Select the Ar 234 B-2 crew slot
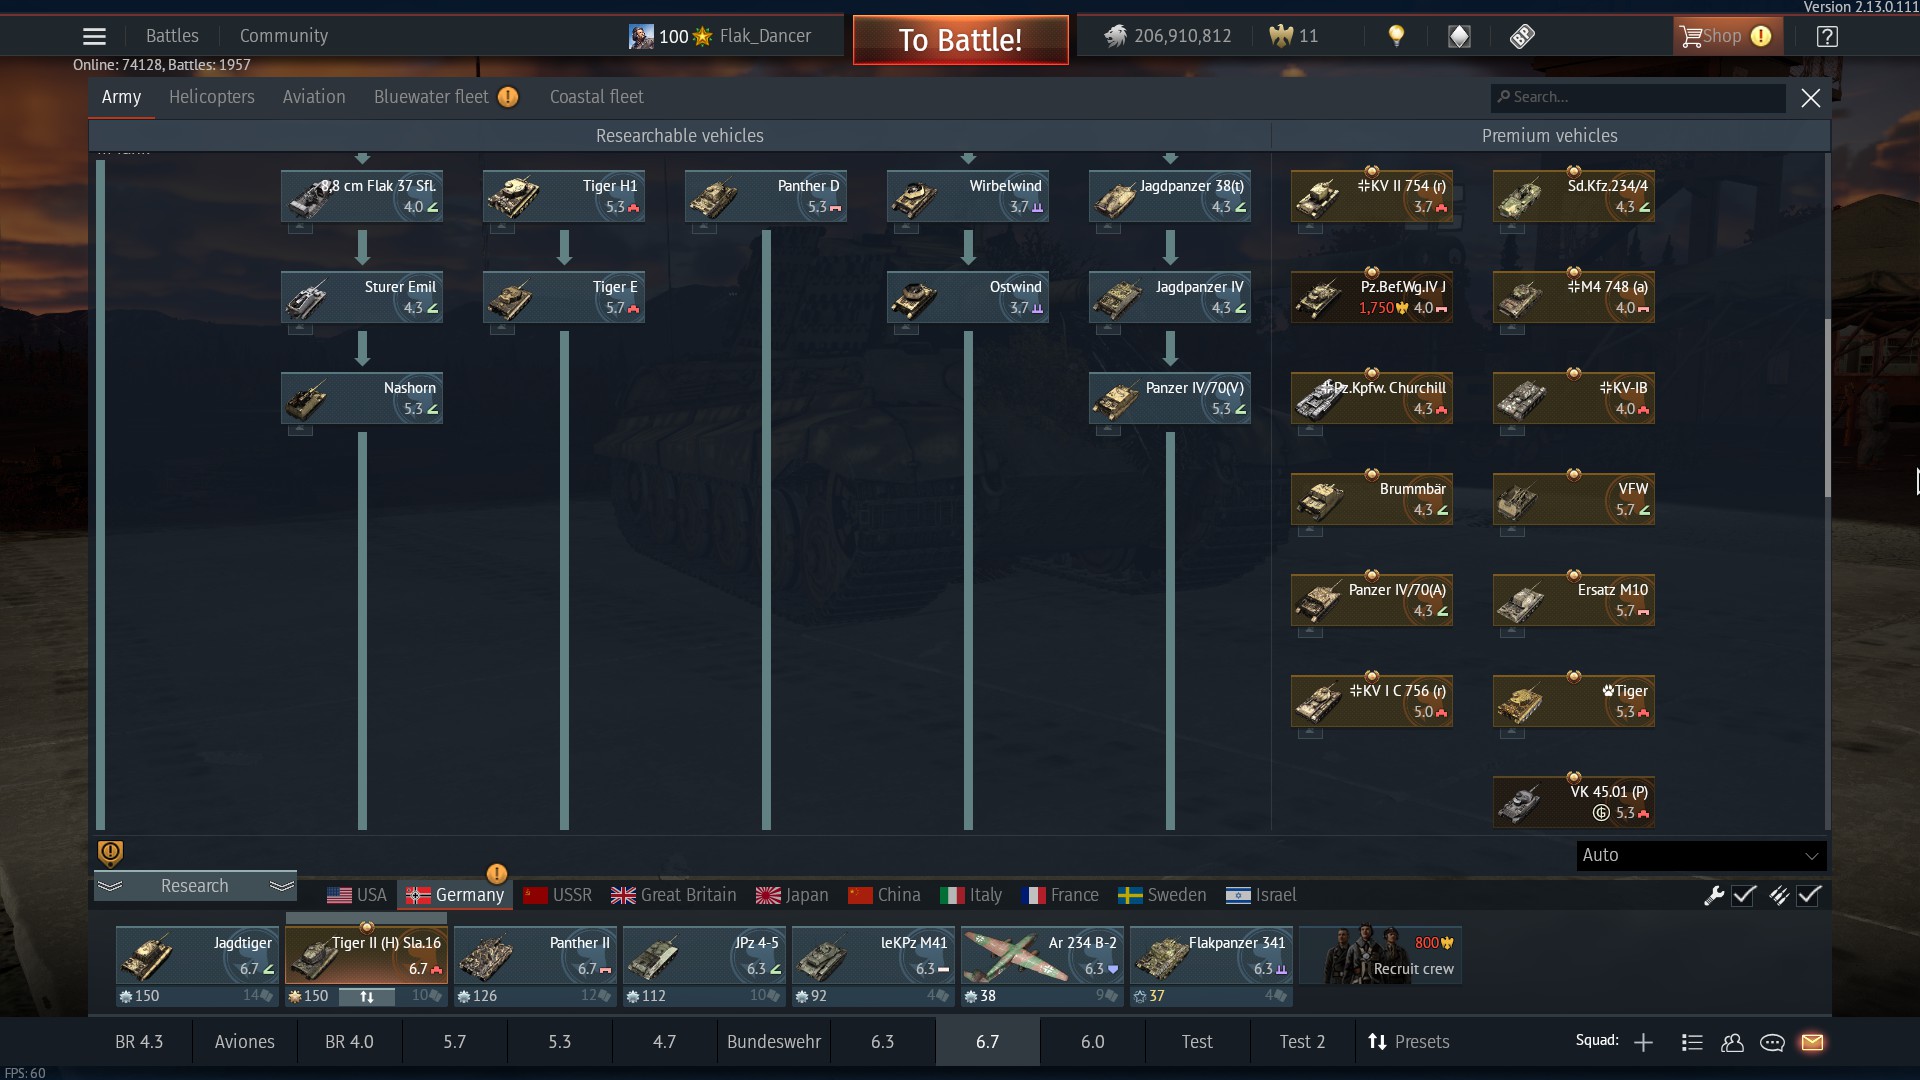This screenshot has height=1080, width=1920. [1042, 955]
